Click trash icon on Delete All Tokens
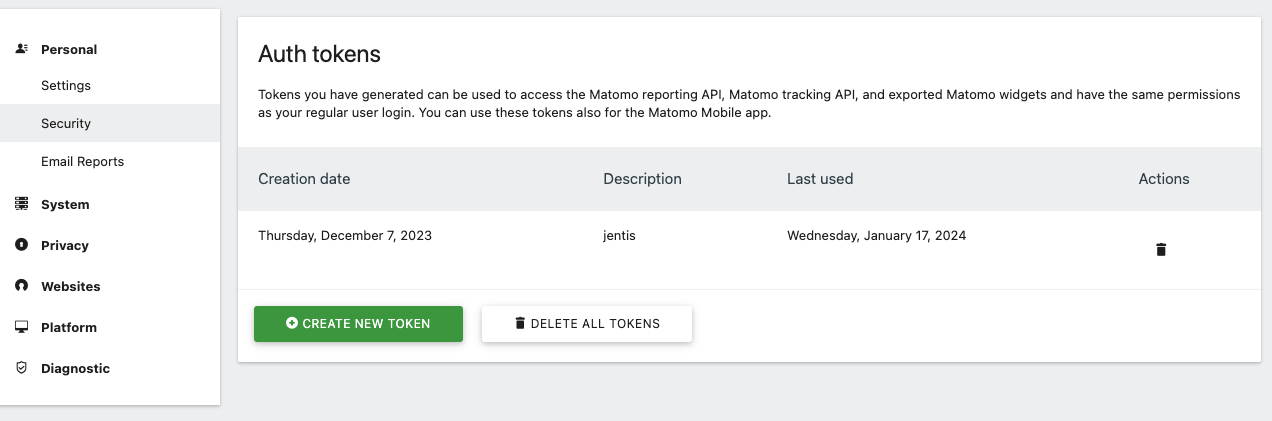Image resolution: width=1272 pixels, height=421 pixels. [x=520, y=323]
